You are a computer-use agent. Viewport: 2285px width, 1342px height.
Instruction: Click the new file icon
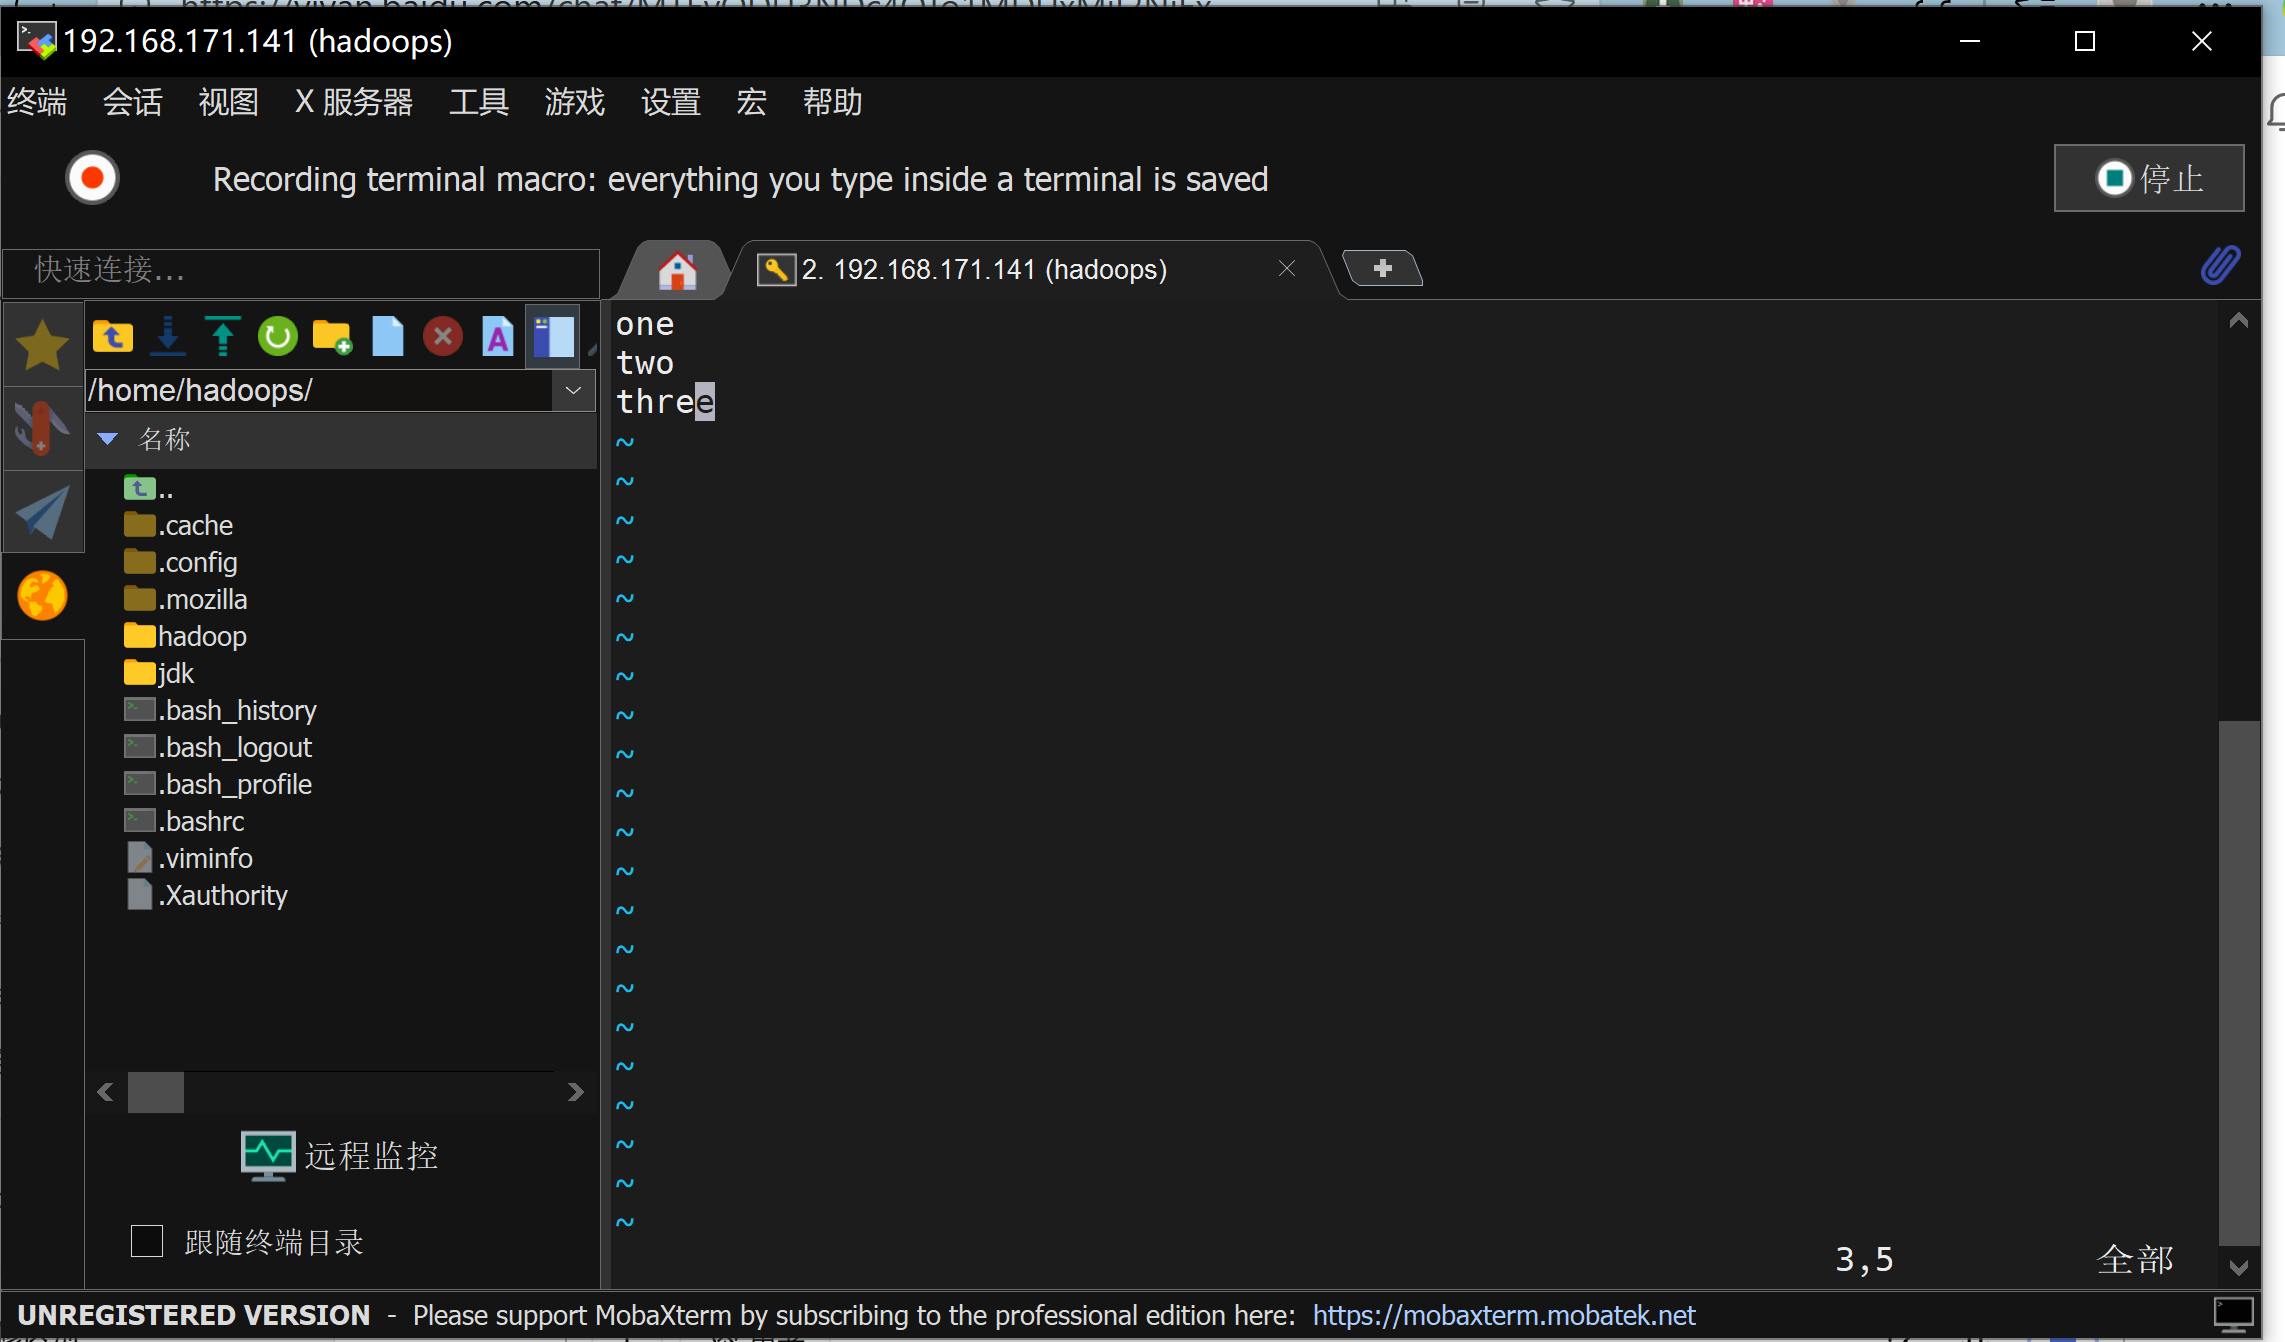(387, 336)
